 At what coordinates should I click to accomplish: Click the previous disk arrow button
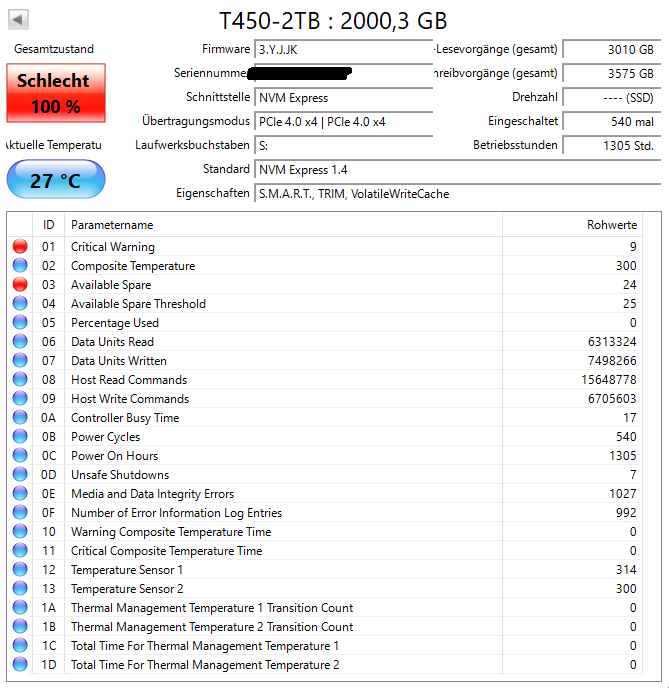[18, 20]
